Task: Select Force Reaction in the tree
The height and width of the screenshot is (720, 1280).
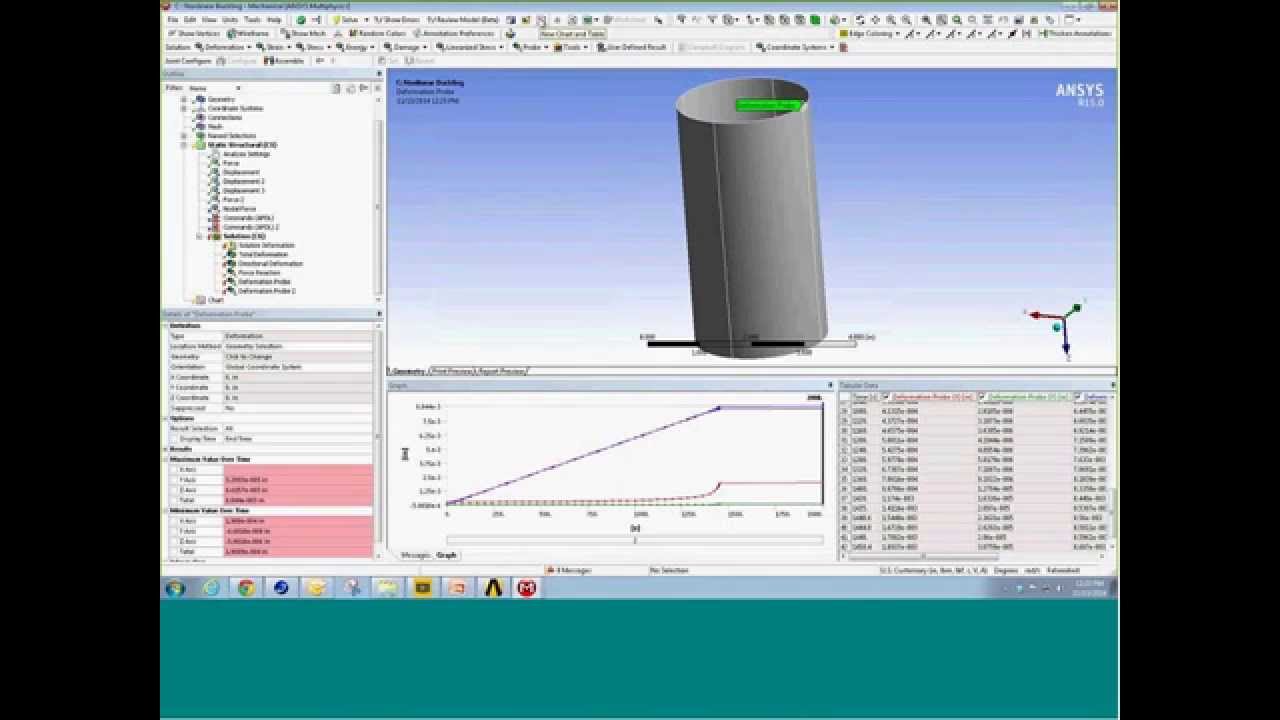Action: point(259,272)
